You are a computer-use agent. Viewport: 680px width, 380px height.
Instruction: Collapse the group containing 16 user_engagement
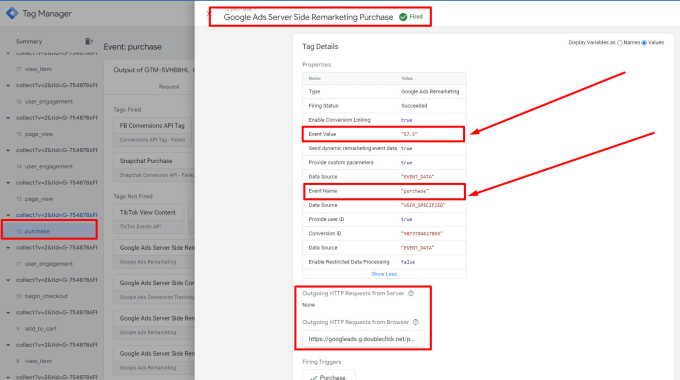pyautogui.click(x=8, y=85)
